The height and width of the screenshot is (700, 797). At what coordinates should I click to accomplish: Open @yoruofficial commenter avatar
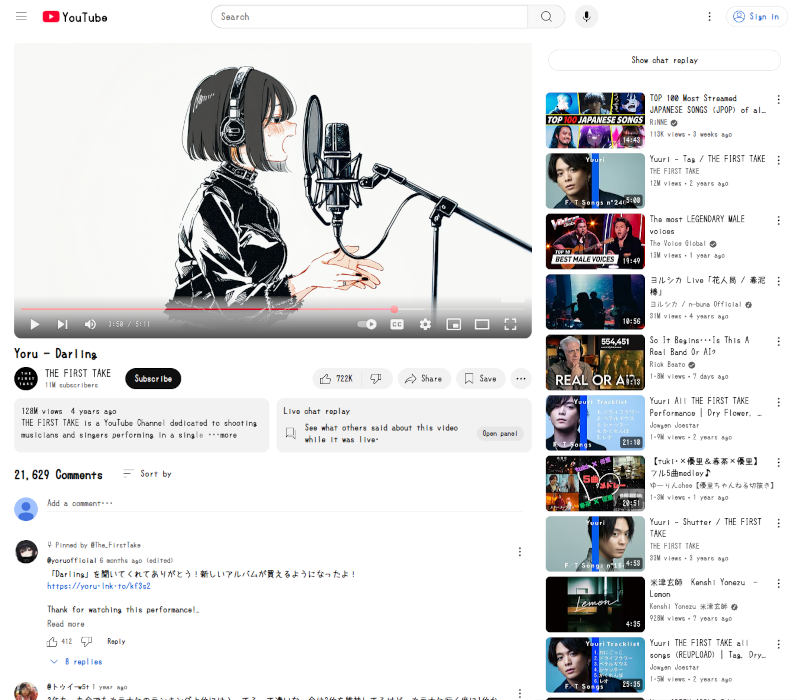[26, 552]
